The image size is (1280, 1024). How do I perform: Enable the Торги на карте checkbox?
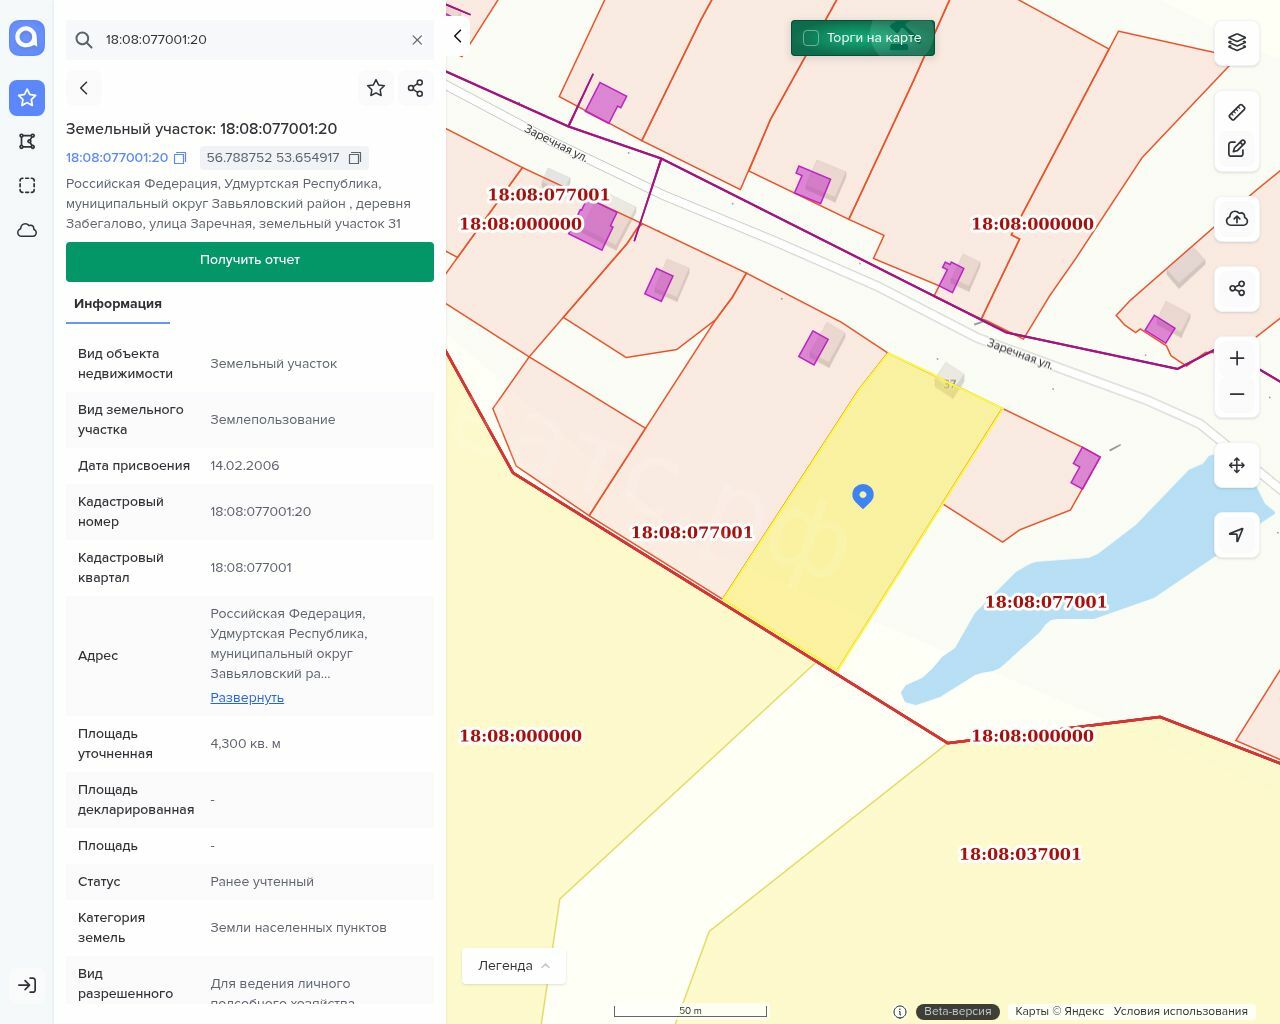(811, 38)
